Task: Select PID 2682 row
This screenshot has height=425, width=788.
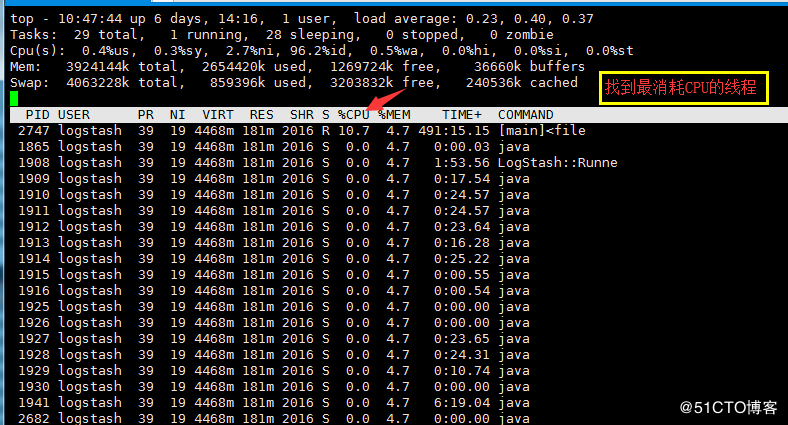Action: click(274, 418)
